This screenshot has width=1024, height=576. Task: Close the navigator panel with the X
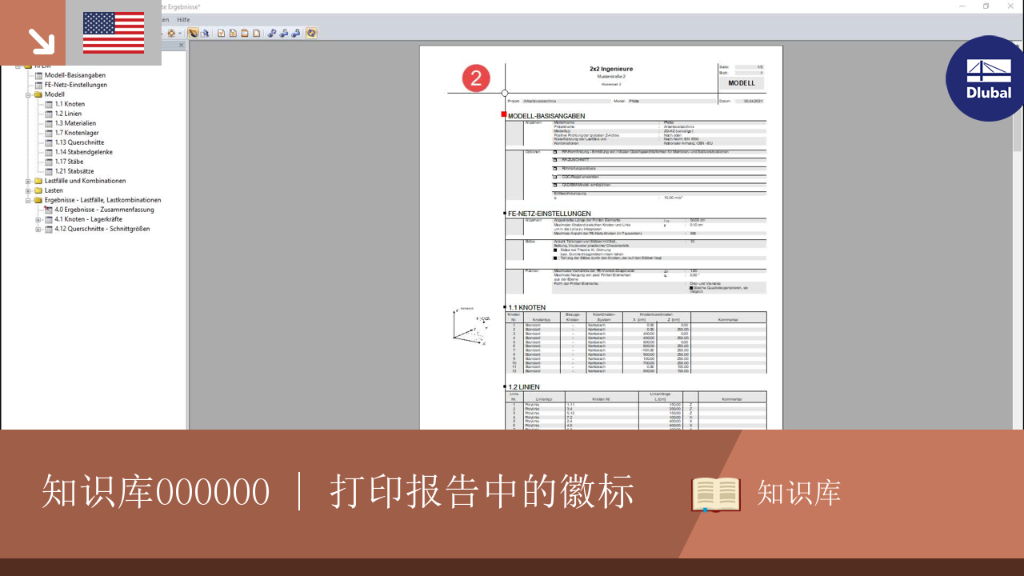(x=181, y=45)
